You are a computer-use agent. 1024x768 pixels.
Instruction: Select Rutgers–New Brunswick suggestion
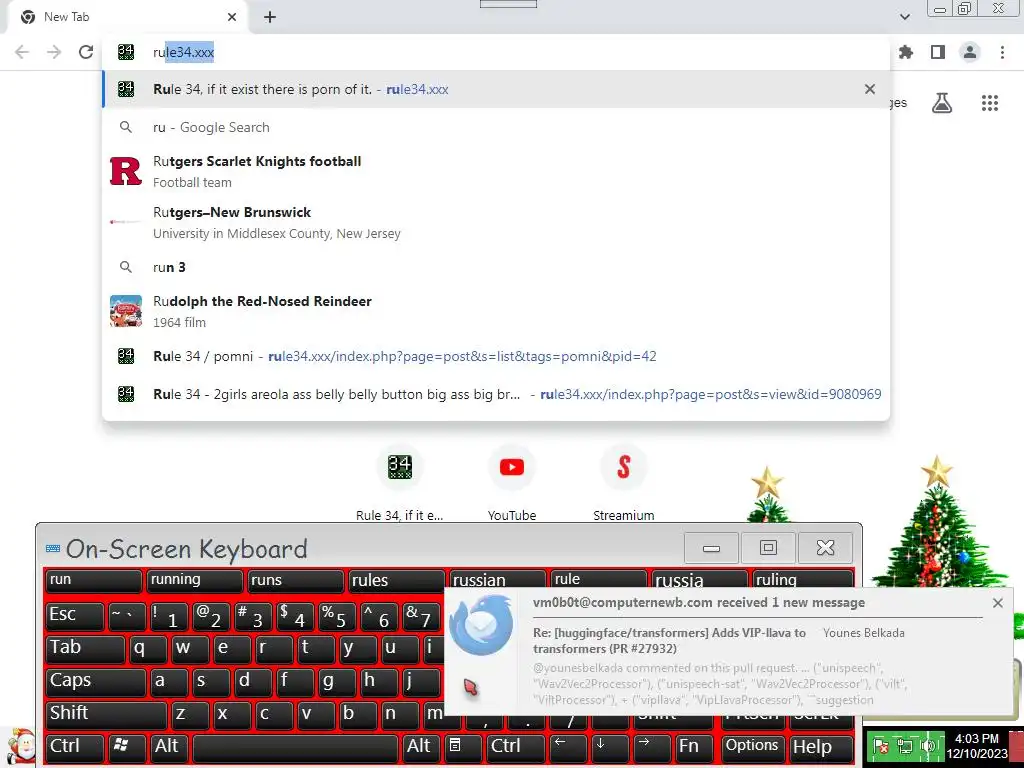[496, 222]
